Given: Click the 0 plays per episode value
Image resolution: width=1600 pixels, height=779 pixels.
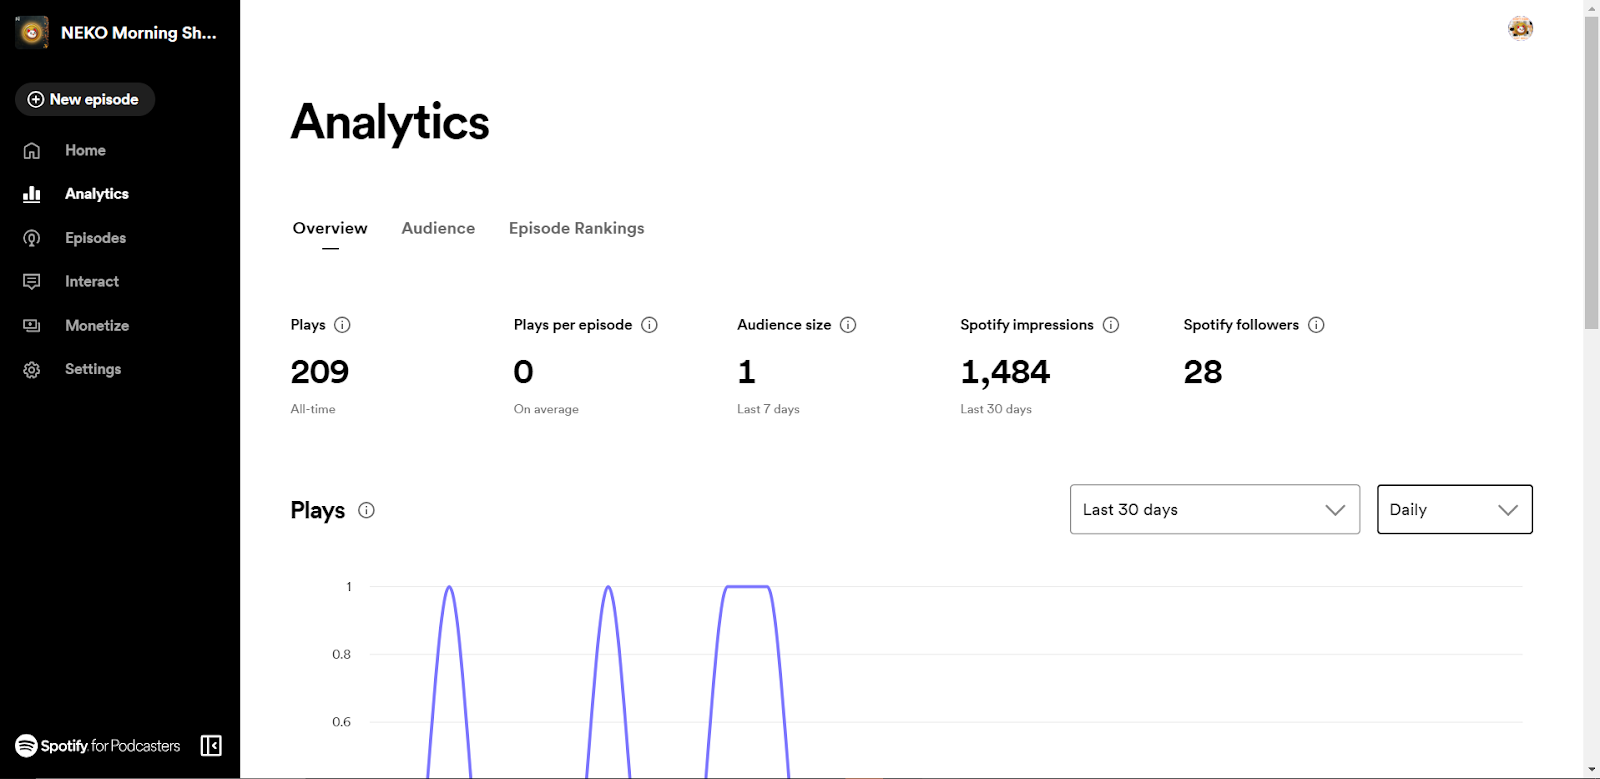Looking at the screenshot, I should point(523,372).
